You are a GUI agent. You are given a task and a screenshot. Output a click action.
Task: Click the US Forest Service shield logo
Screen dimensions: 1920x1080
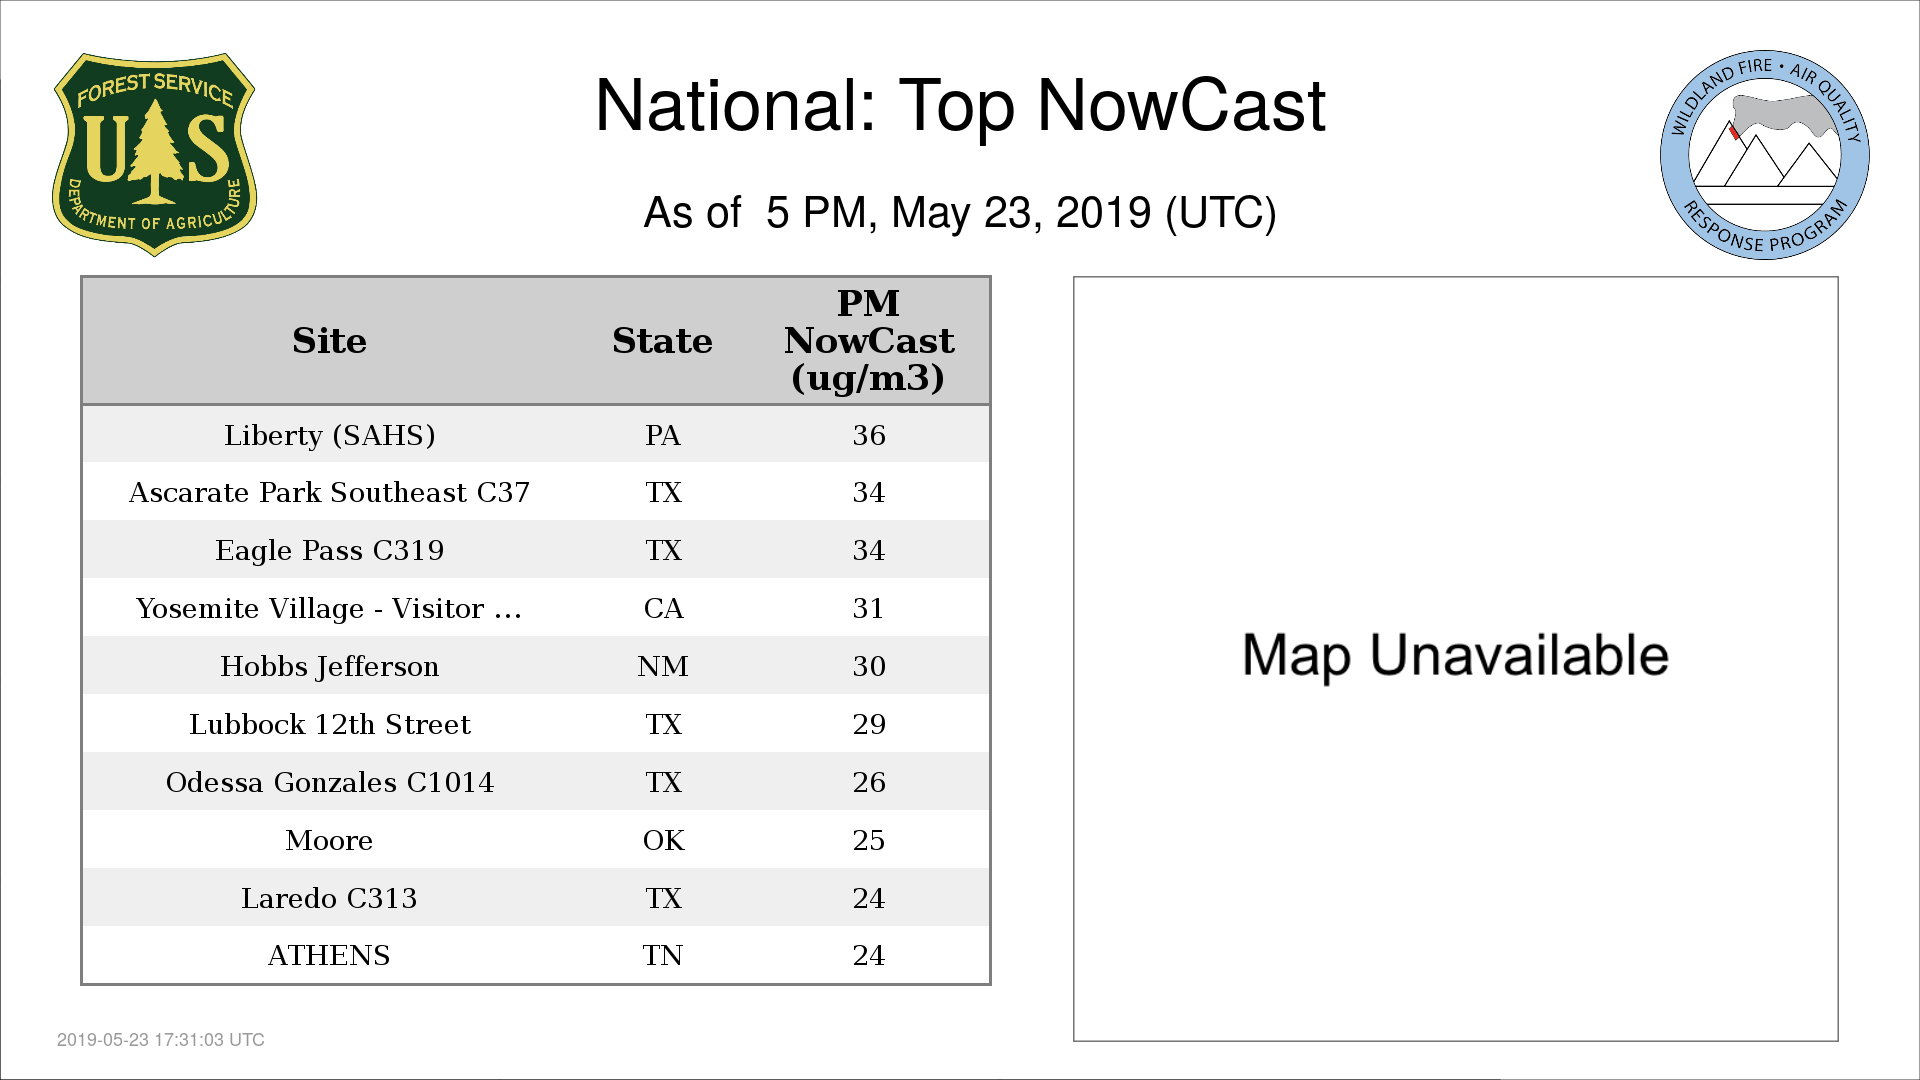point(154,154)
